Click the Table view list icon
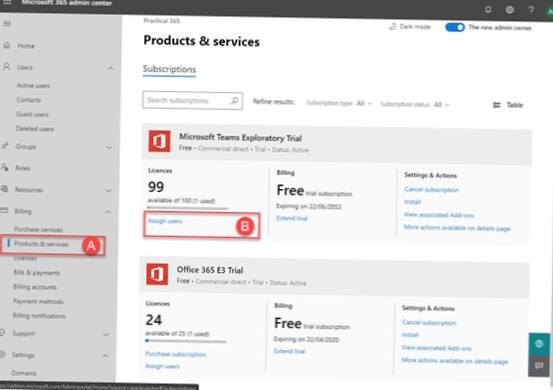Screen dimensions: 553x390 (497, 105)
